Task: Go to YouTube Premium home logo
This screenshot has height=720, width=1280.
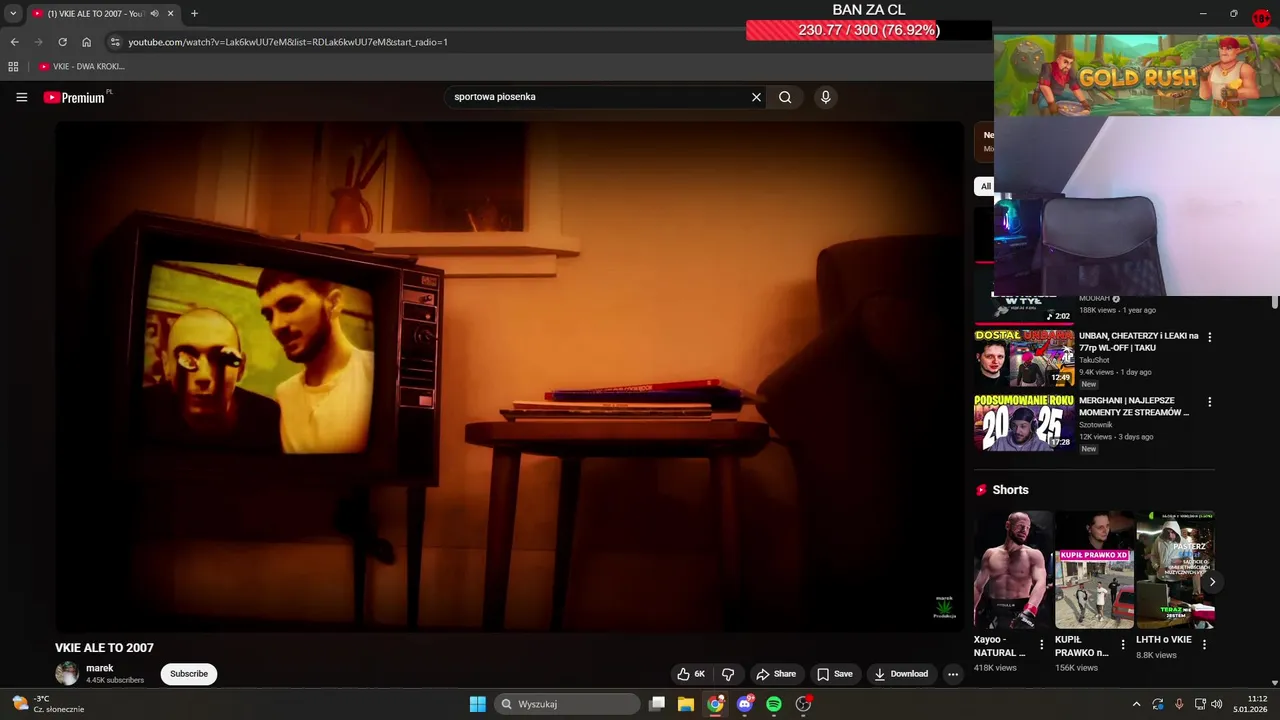Action: click(75, 97)
